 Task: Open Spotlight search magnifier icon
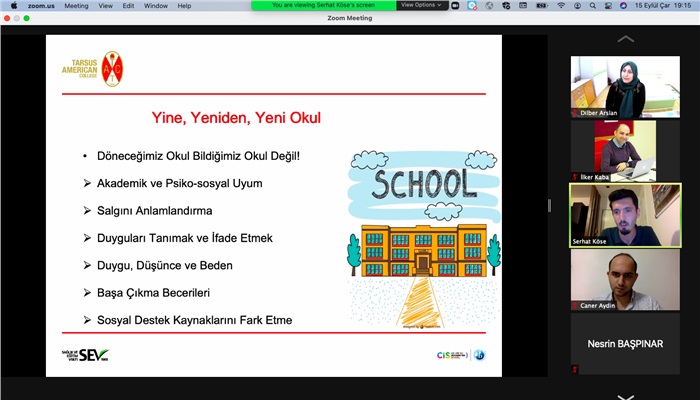pyautogui.click(x=592, y=5)
